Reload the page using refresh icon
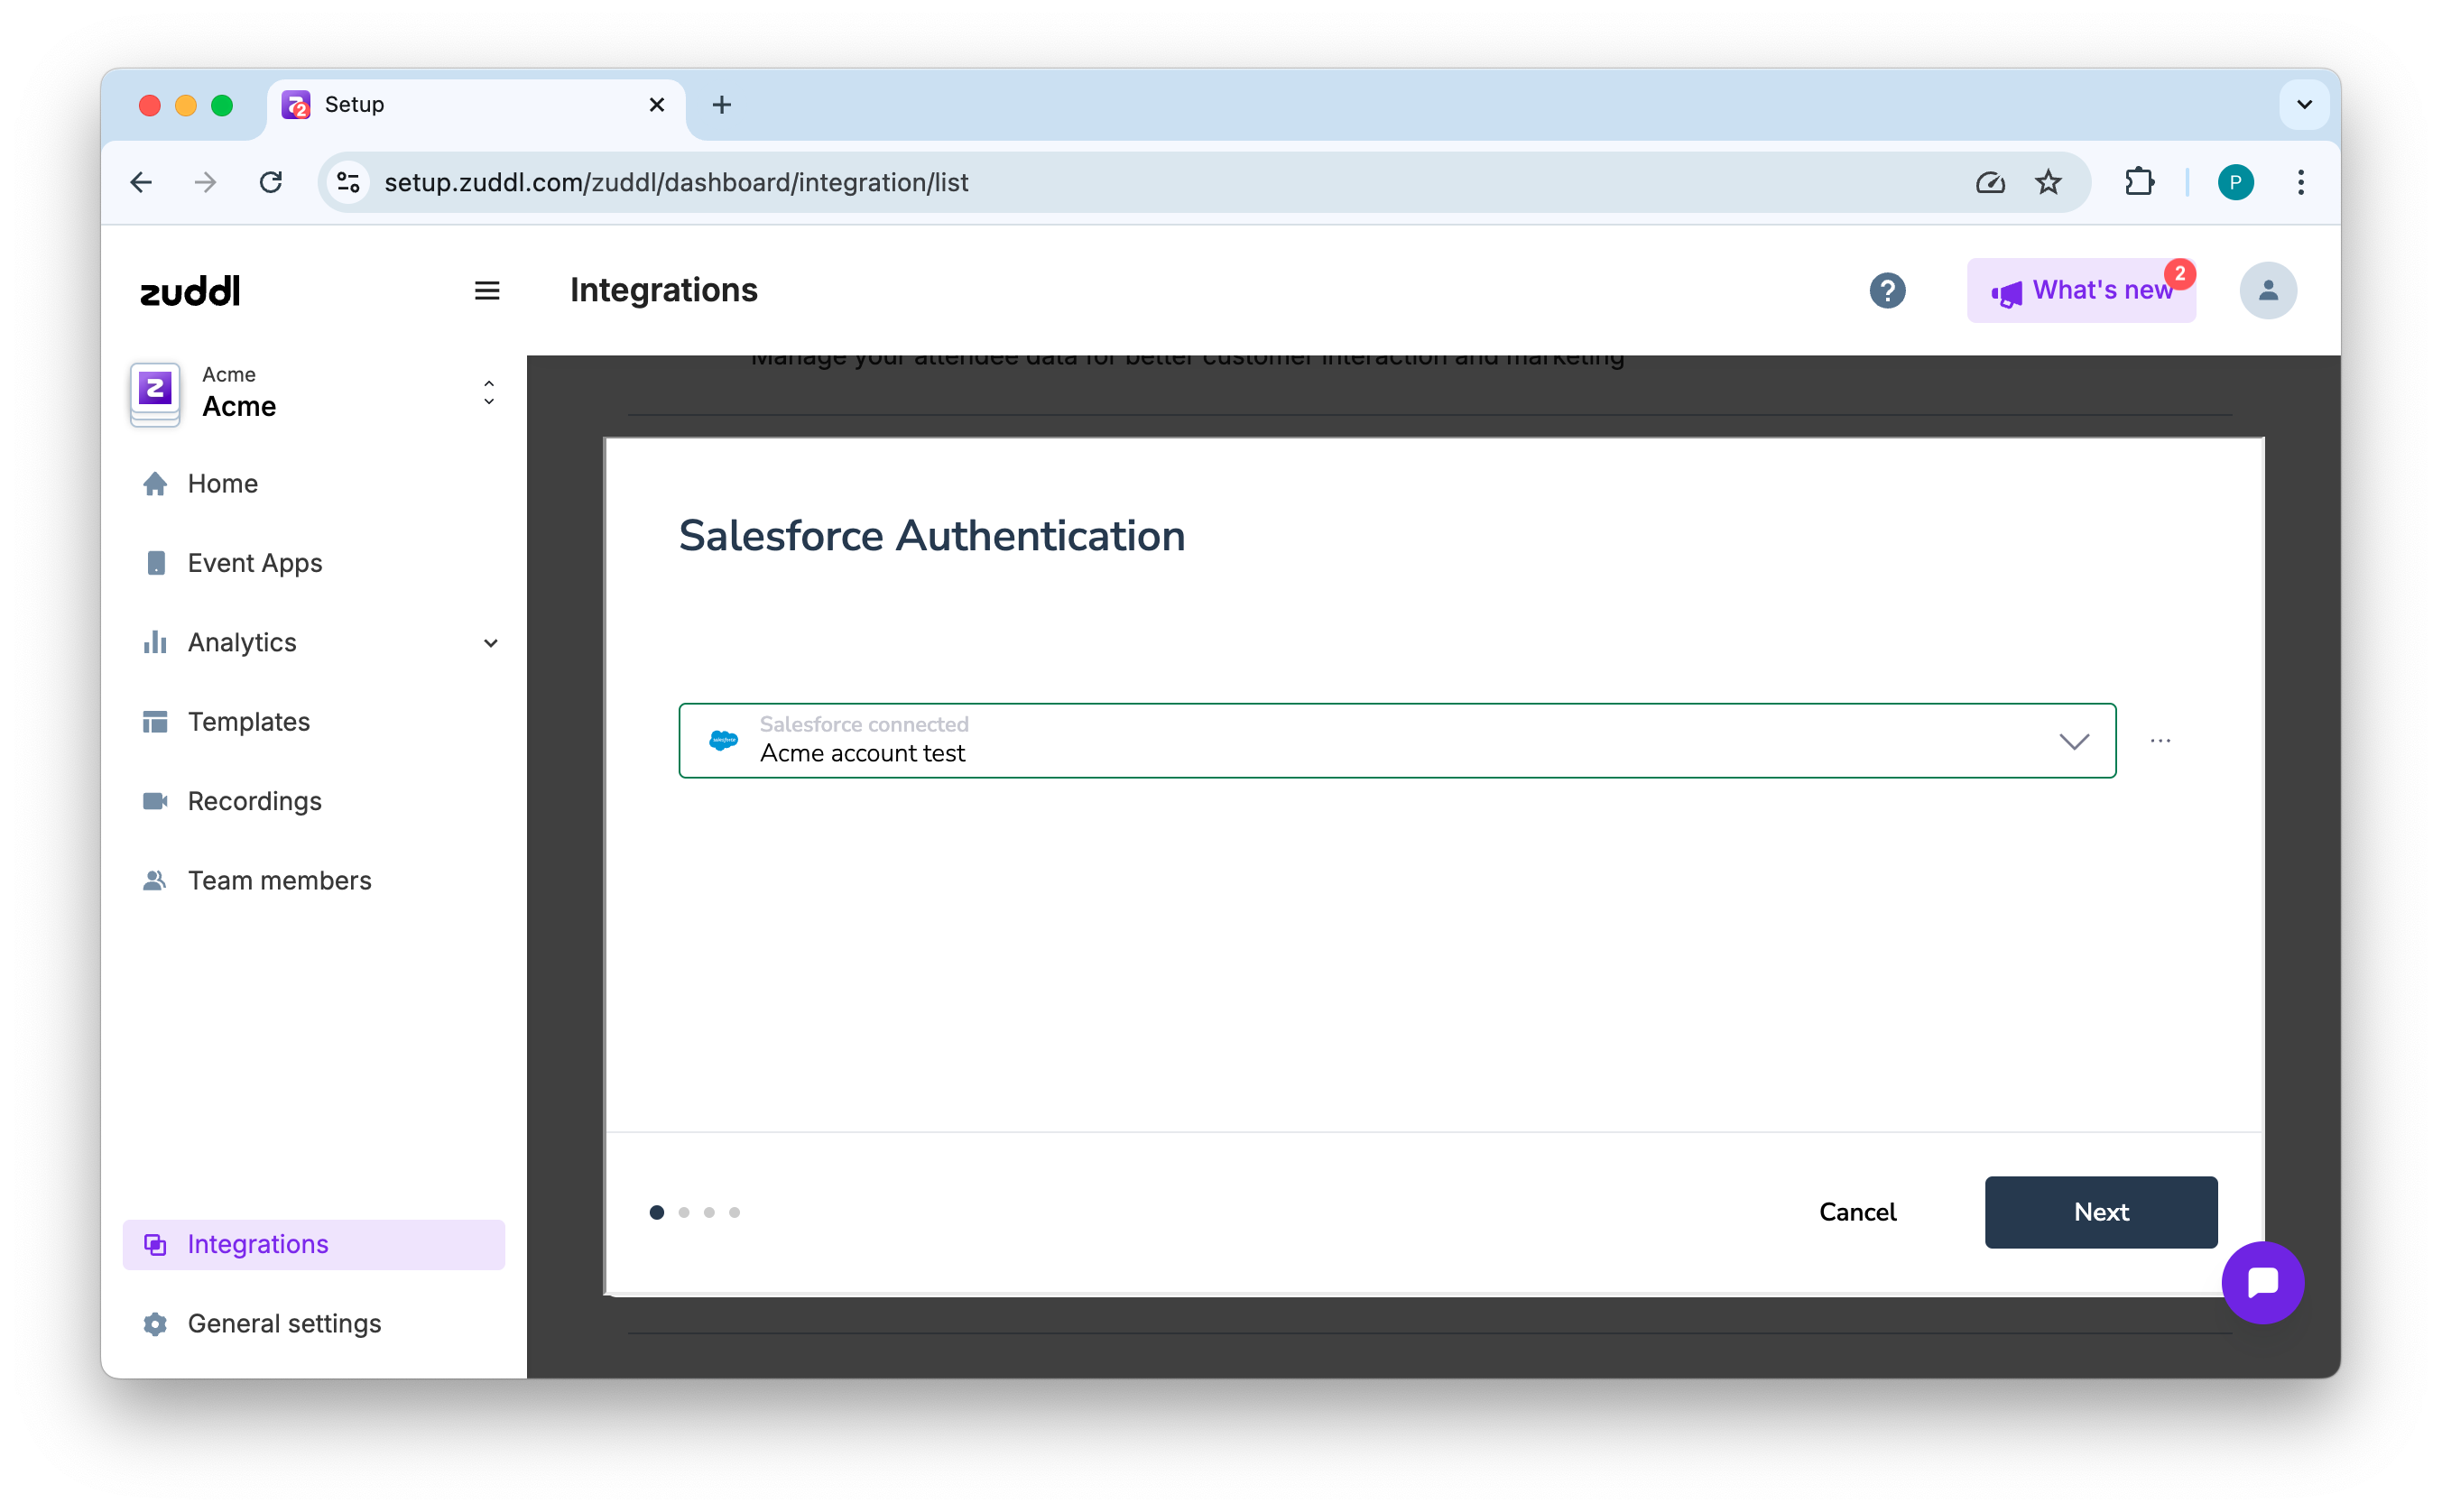The image size is (2442, 1512). tap(271, 183)
